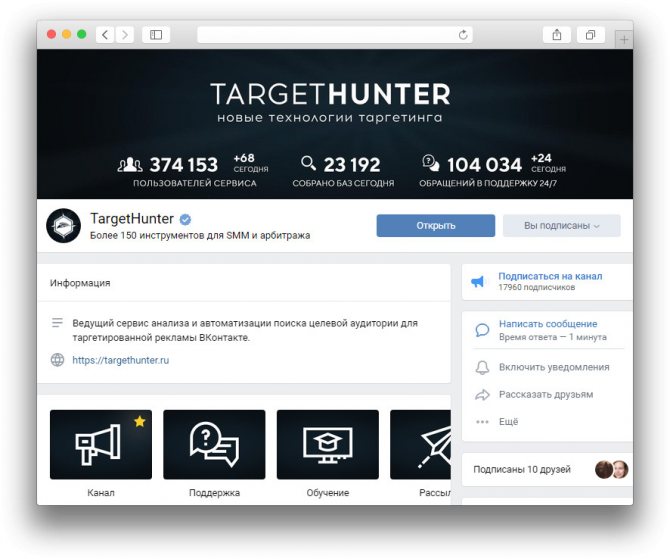This screenshot has height=559, width=670.
Task: Open a new tab with the plus button
Action: point(624,40)
